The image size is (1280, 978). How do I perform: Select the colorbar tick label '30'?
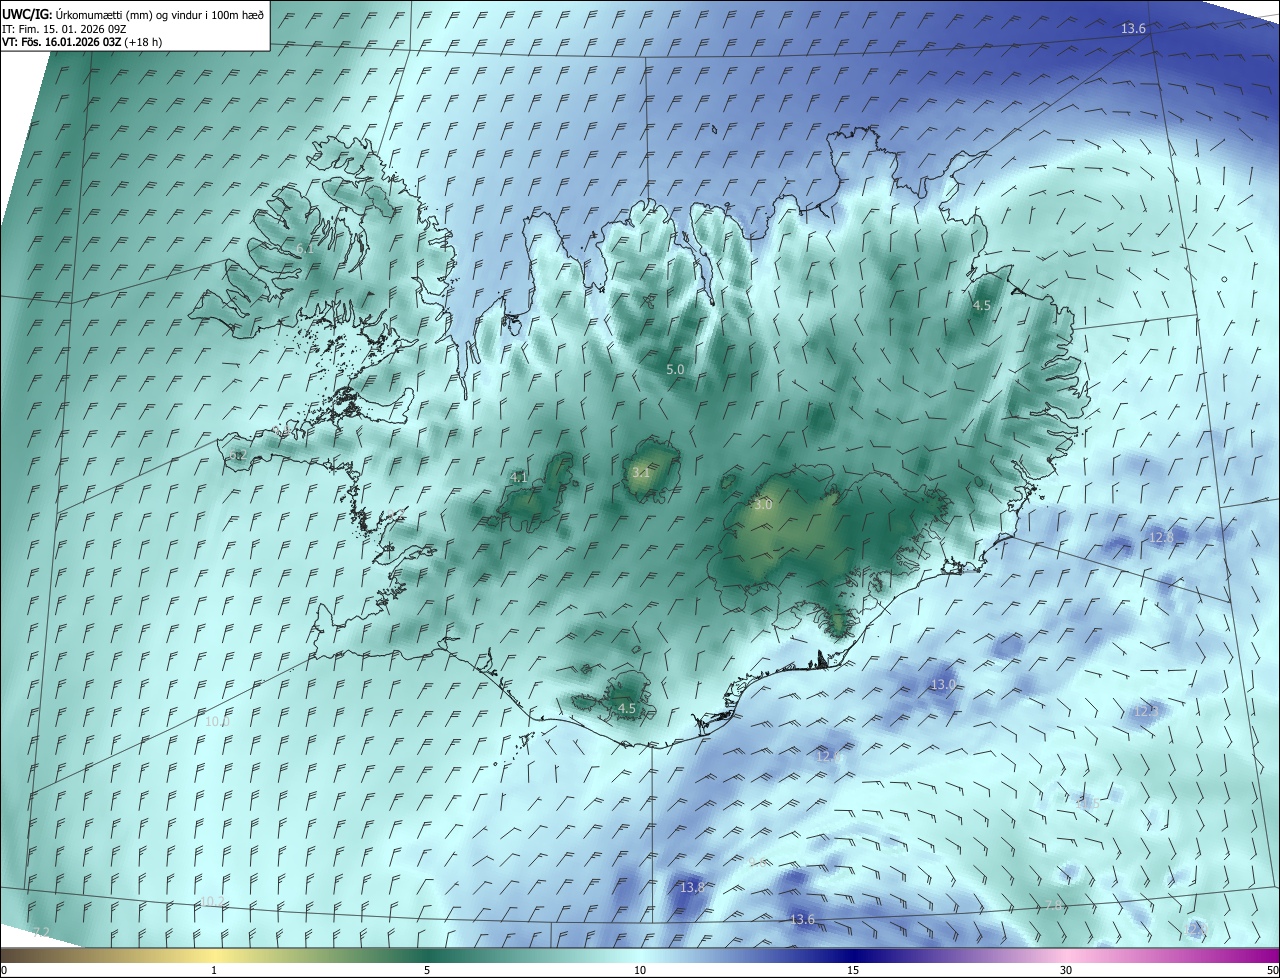[1066, 971]
